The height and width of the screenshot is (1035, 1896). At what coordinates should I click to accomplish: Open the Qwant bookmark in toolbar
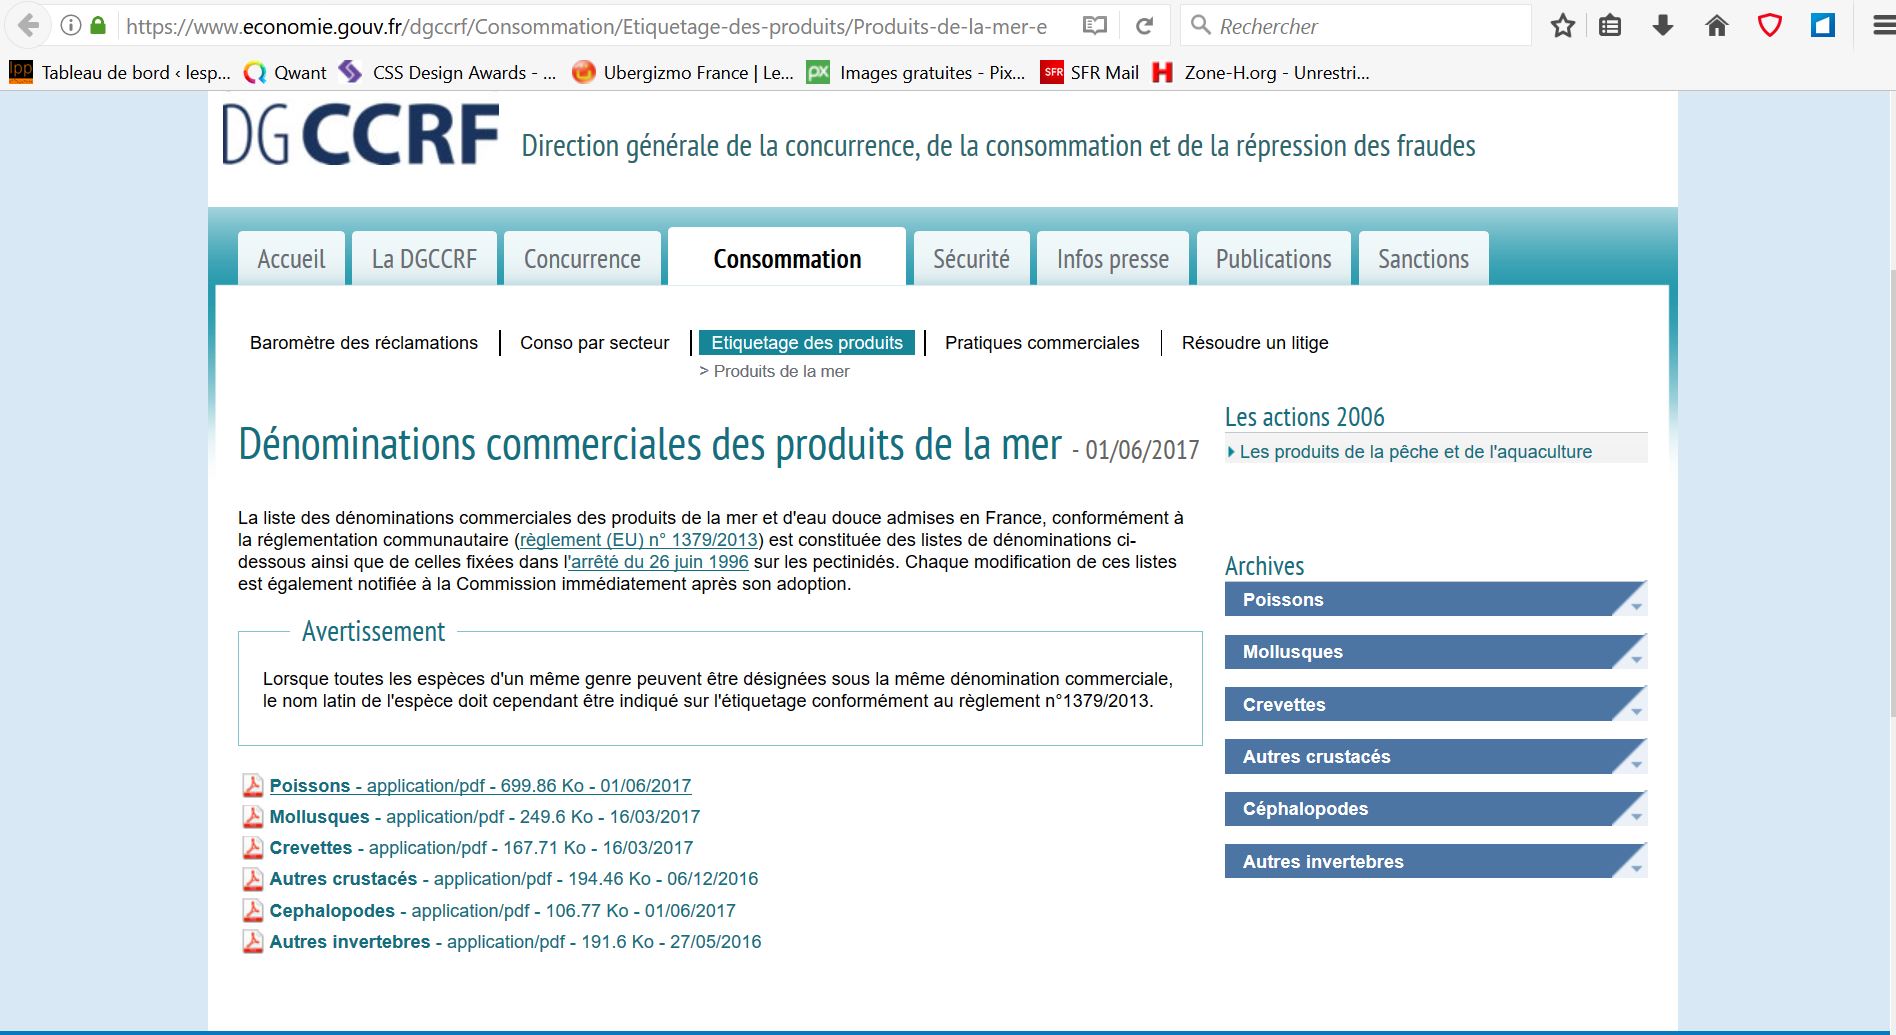(286, 72)
